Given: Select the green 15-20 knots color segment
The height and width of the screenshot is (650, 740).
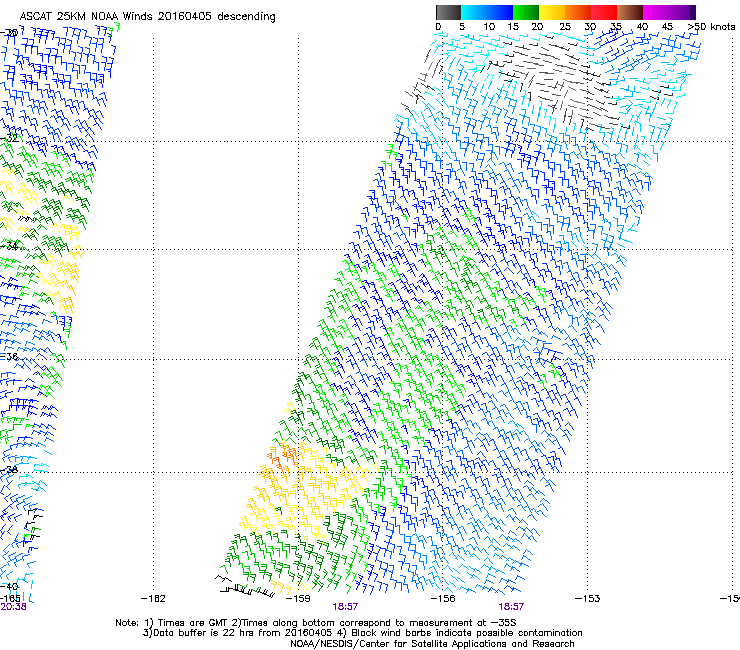Looking at the screenshot, I should [526, 12].
